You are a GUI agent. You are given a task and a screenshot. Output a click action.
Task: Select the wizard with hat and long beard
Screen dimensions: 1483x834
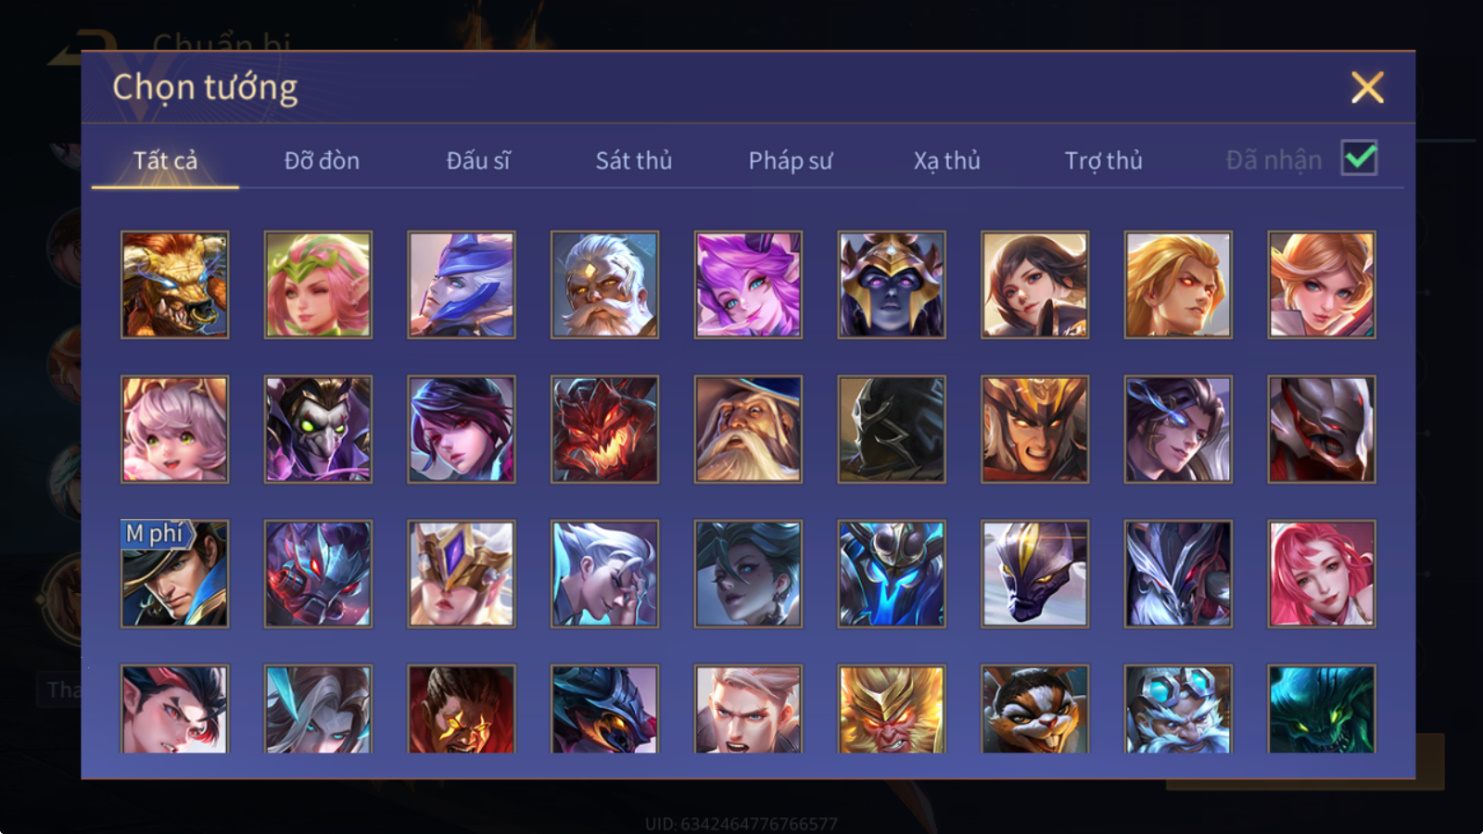click(x=748, y=429)
